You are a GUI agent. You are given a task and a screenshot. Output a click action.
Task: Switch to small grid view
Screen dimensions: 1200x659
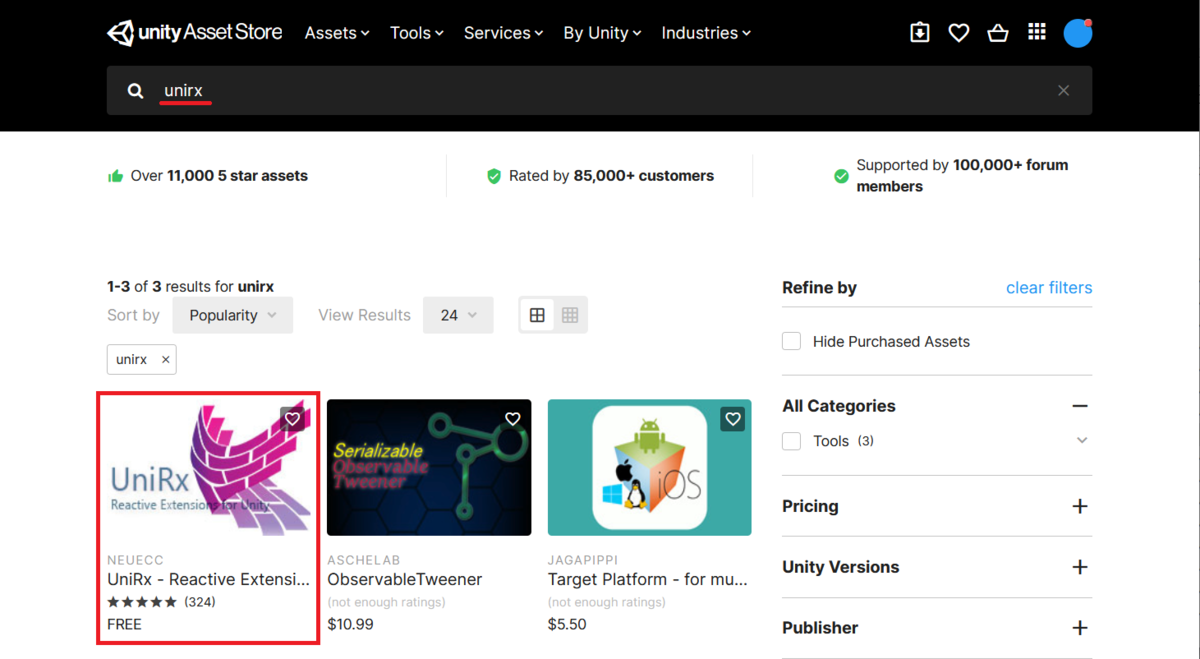click(570, 315)
